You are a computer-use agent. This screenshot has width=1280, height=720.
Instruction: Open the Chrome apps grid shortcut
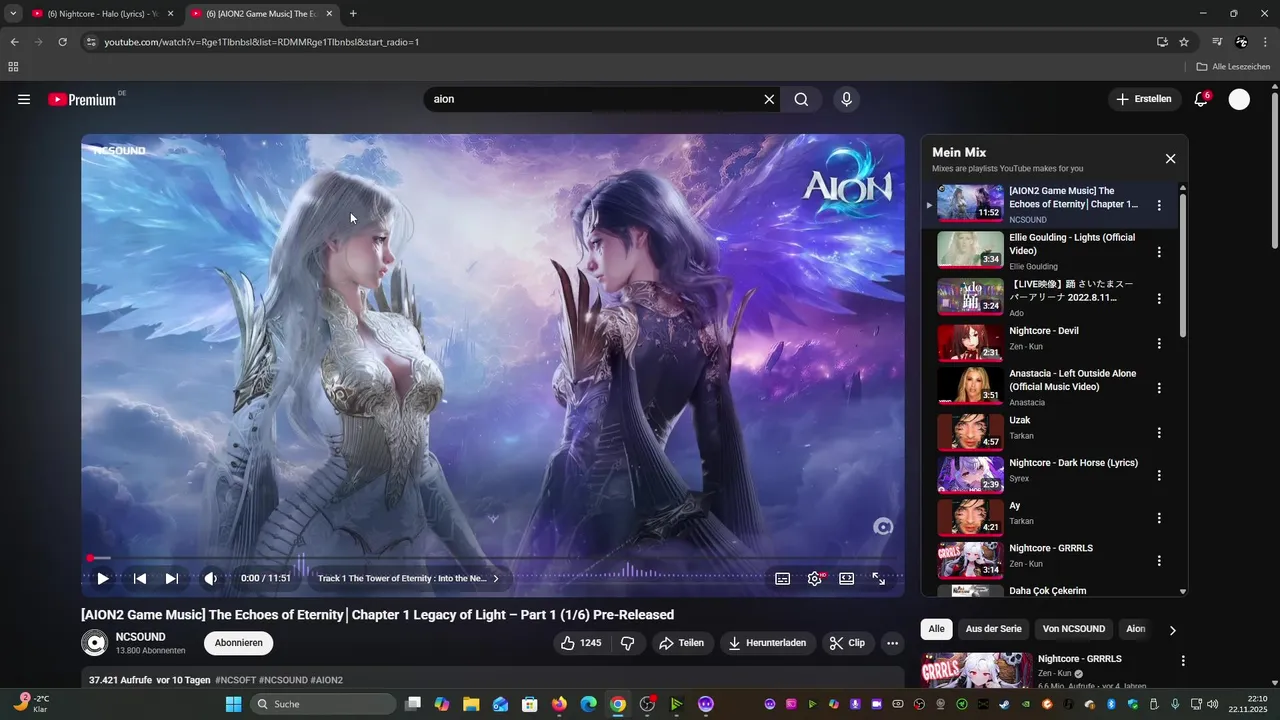pos(13,67)
